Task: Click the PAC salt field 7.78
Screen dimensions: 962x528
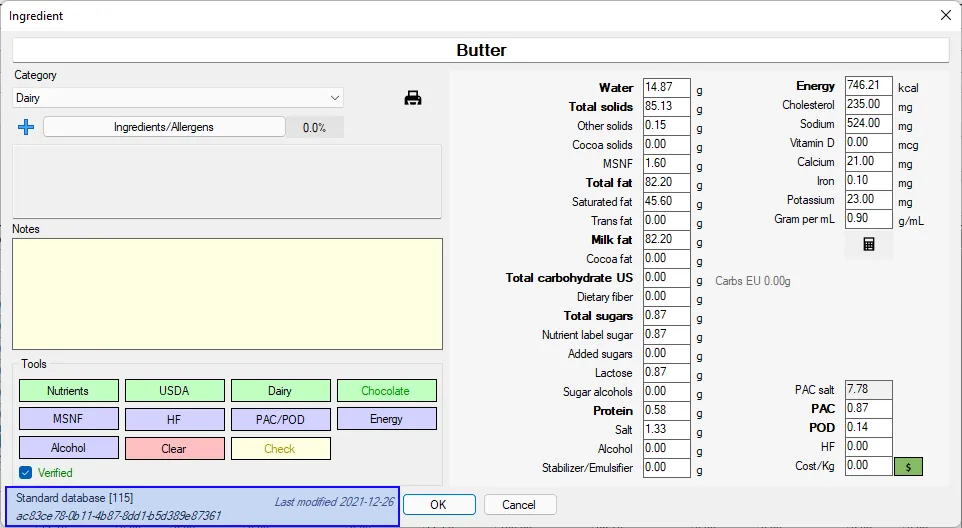Action: click(x=868, y=390)
